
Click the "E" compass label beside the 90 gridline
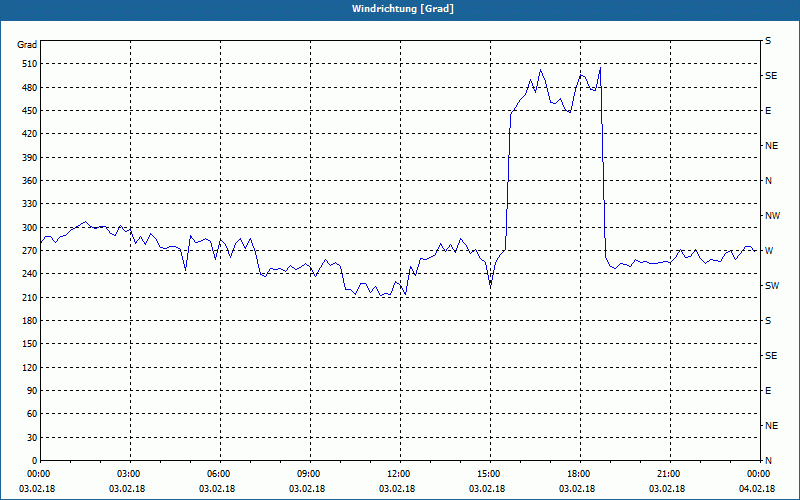coord(768,391)
